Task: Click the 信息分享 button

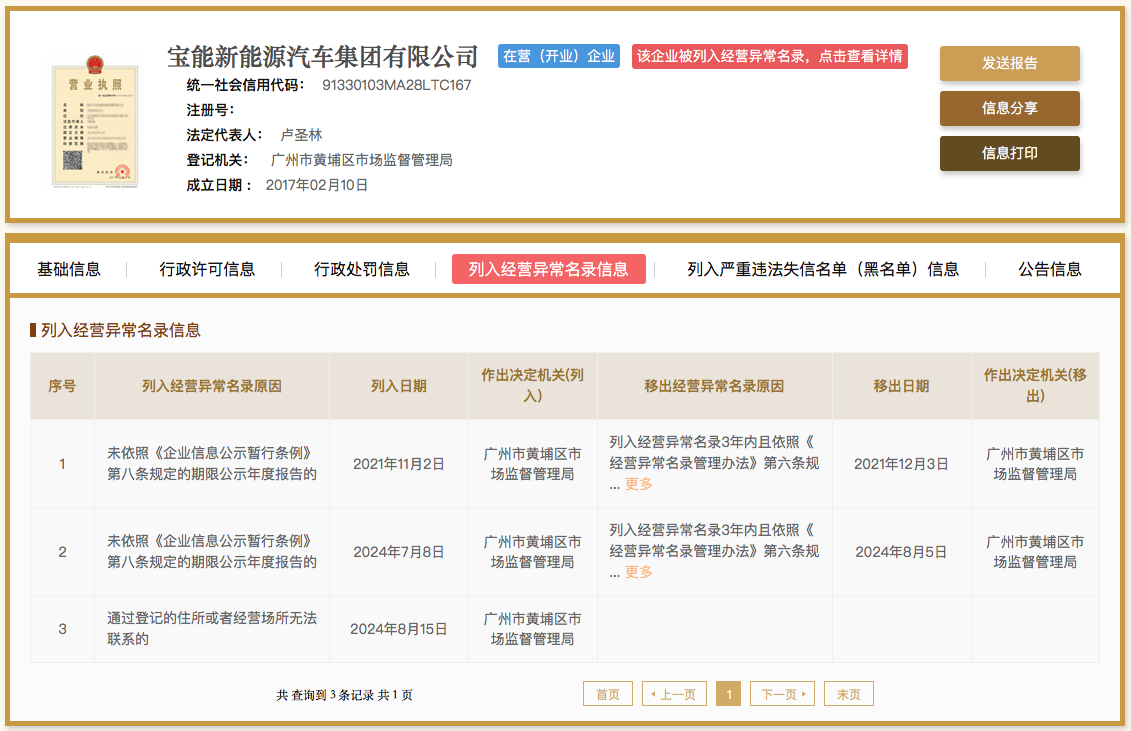Action: point(1009,108)
